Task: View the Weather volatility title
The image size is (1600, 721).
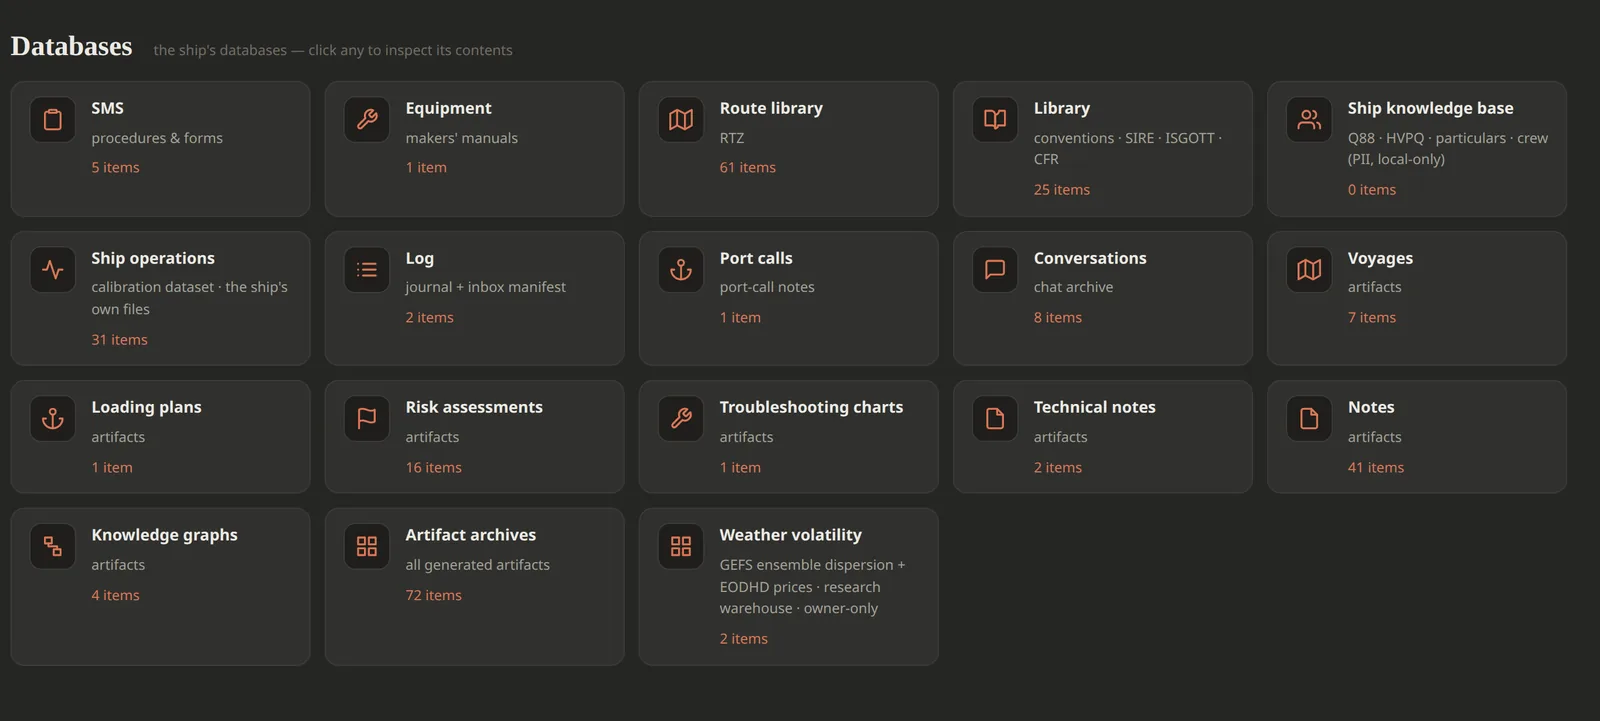Action: (790, 535)
